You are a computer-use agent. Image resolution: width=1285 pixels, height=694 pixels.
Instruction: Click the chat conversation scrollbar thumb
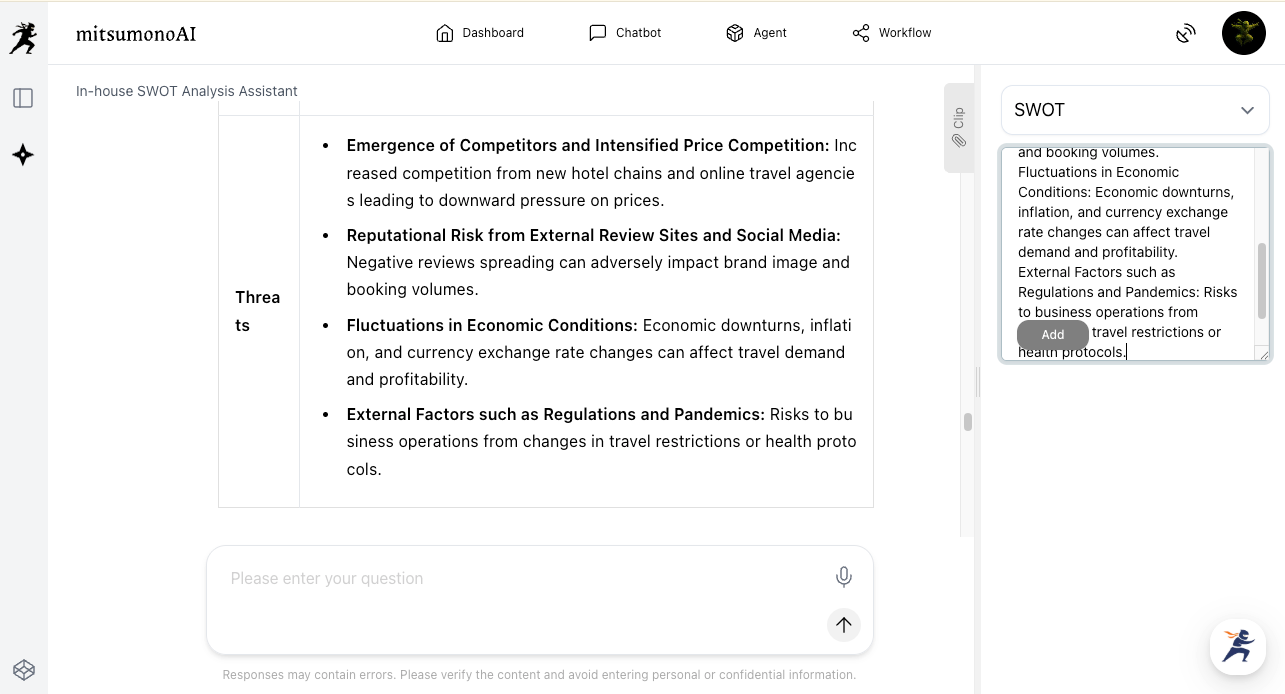(x=968, y=422)
